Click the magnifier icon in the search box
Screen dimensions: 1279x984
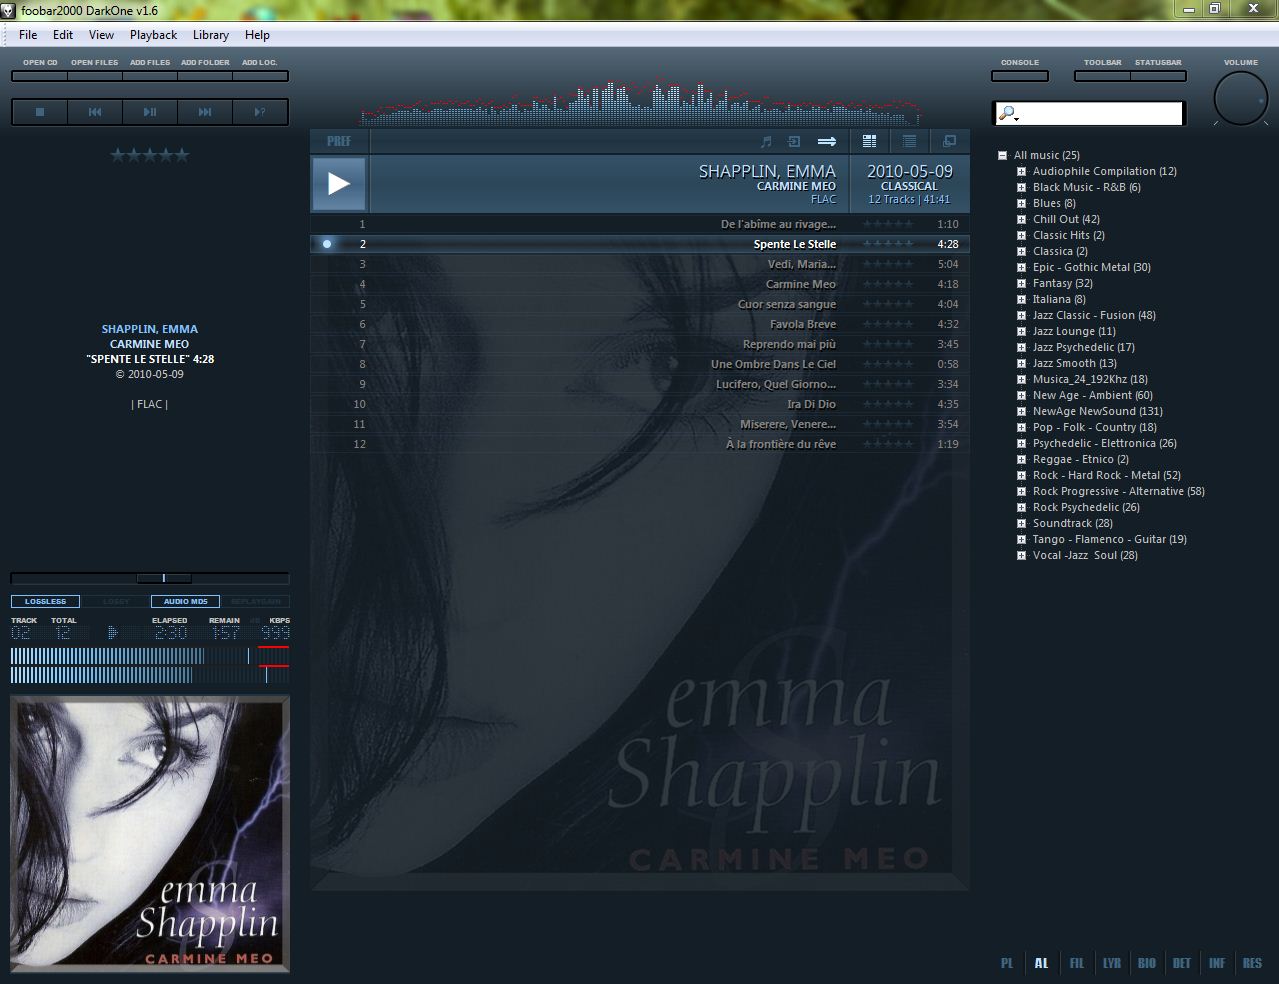(x=1008, y=114)
